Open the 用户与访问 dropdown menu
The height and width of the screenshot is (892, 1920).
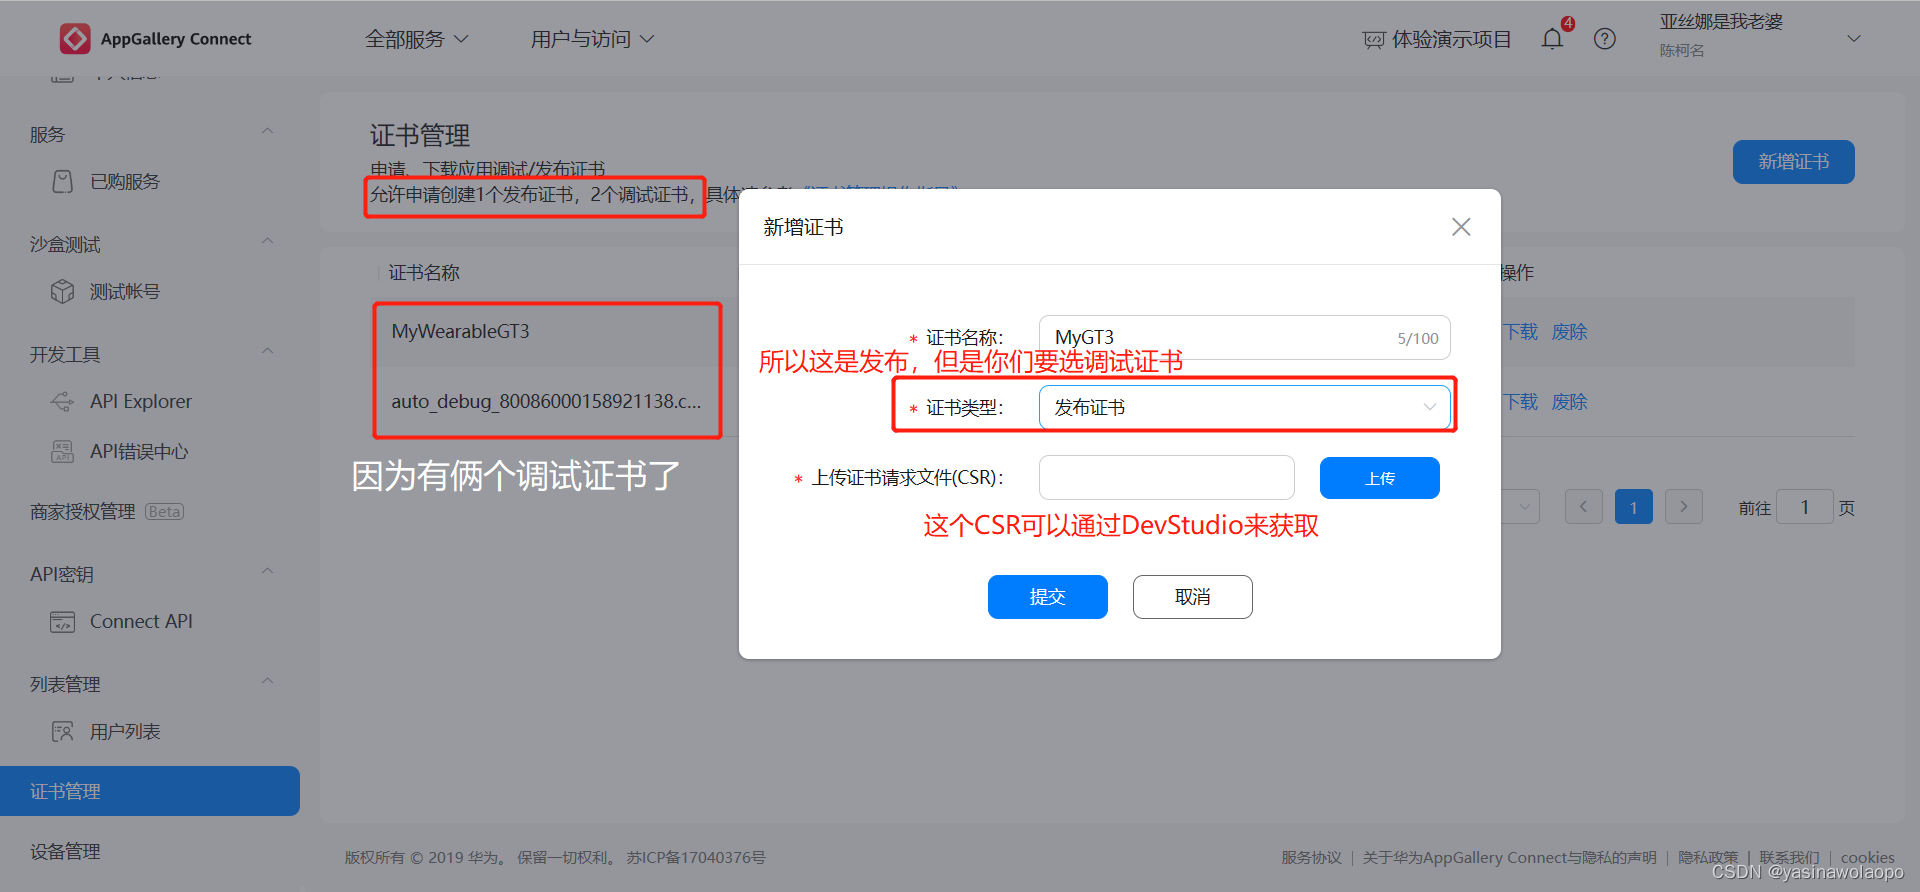pyautogui.click(x=592, y=39)
